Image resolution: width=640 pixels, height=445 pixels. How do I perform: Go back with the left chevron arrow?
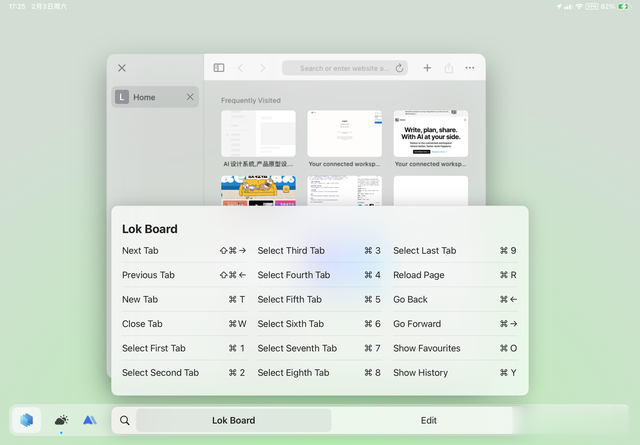tap(240, 68)
